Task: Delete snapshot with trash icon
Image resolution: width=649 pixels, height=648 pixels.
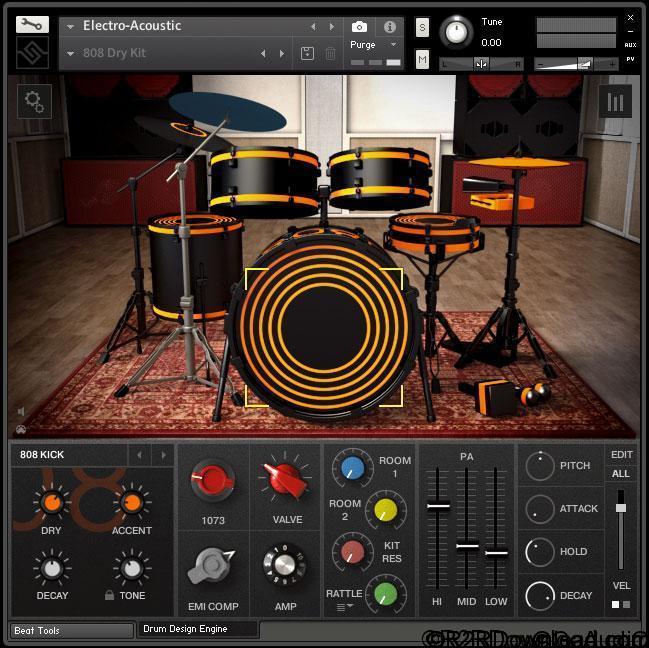Action: [330, 53]
